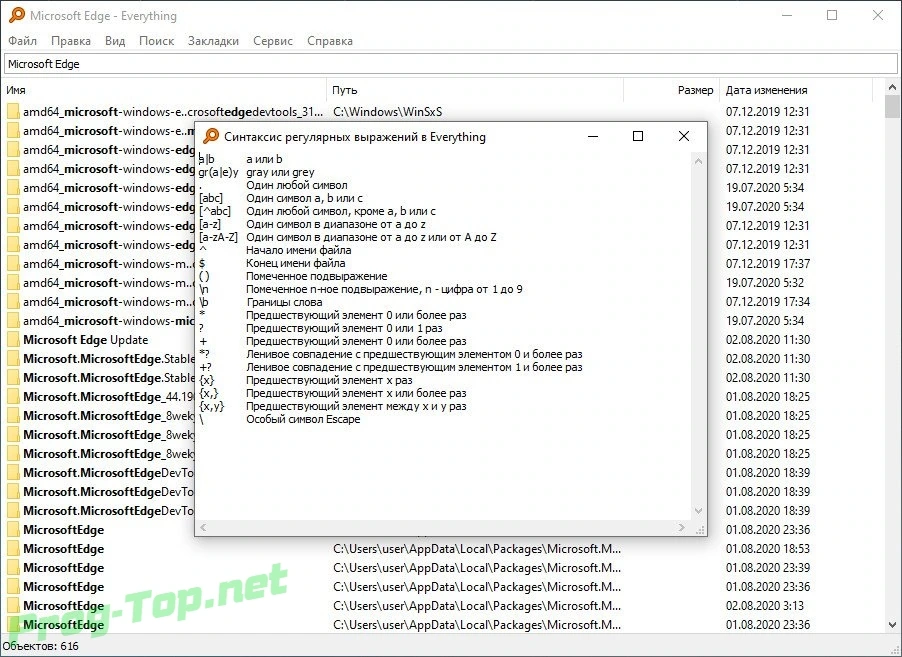Click the [^abc] pattern in regex dialog
The width and height of the screenshot is (902, 657).
click(215, 211)
